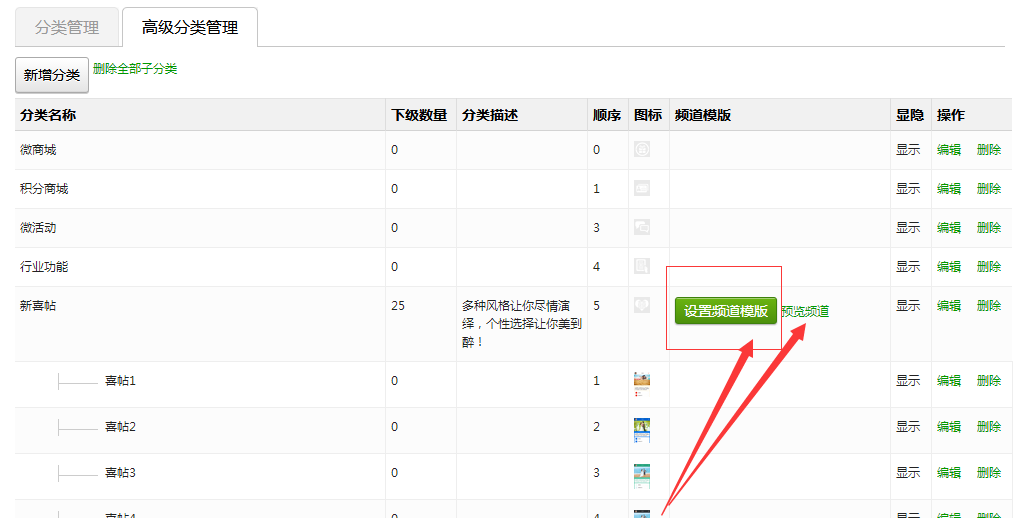Delete the 微活动 category via 删除
Viewport: 1028px width, 518px height.
click(989, 228)
